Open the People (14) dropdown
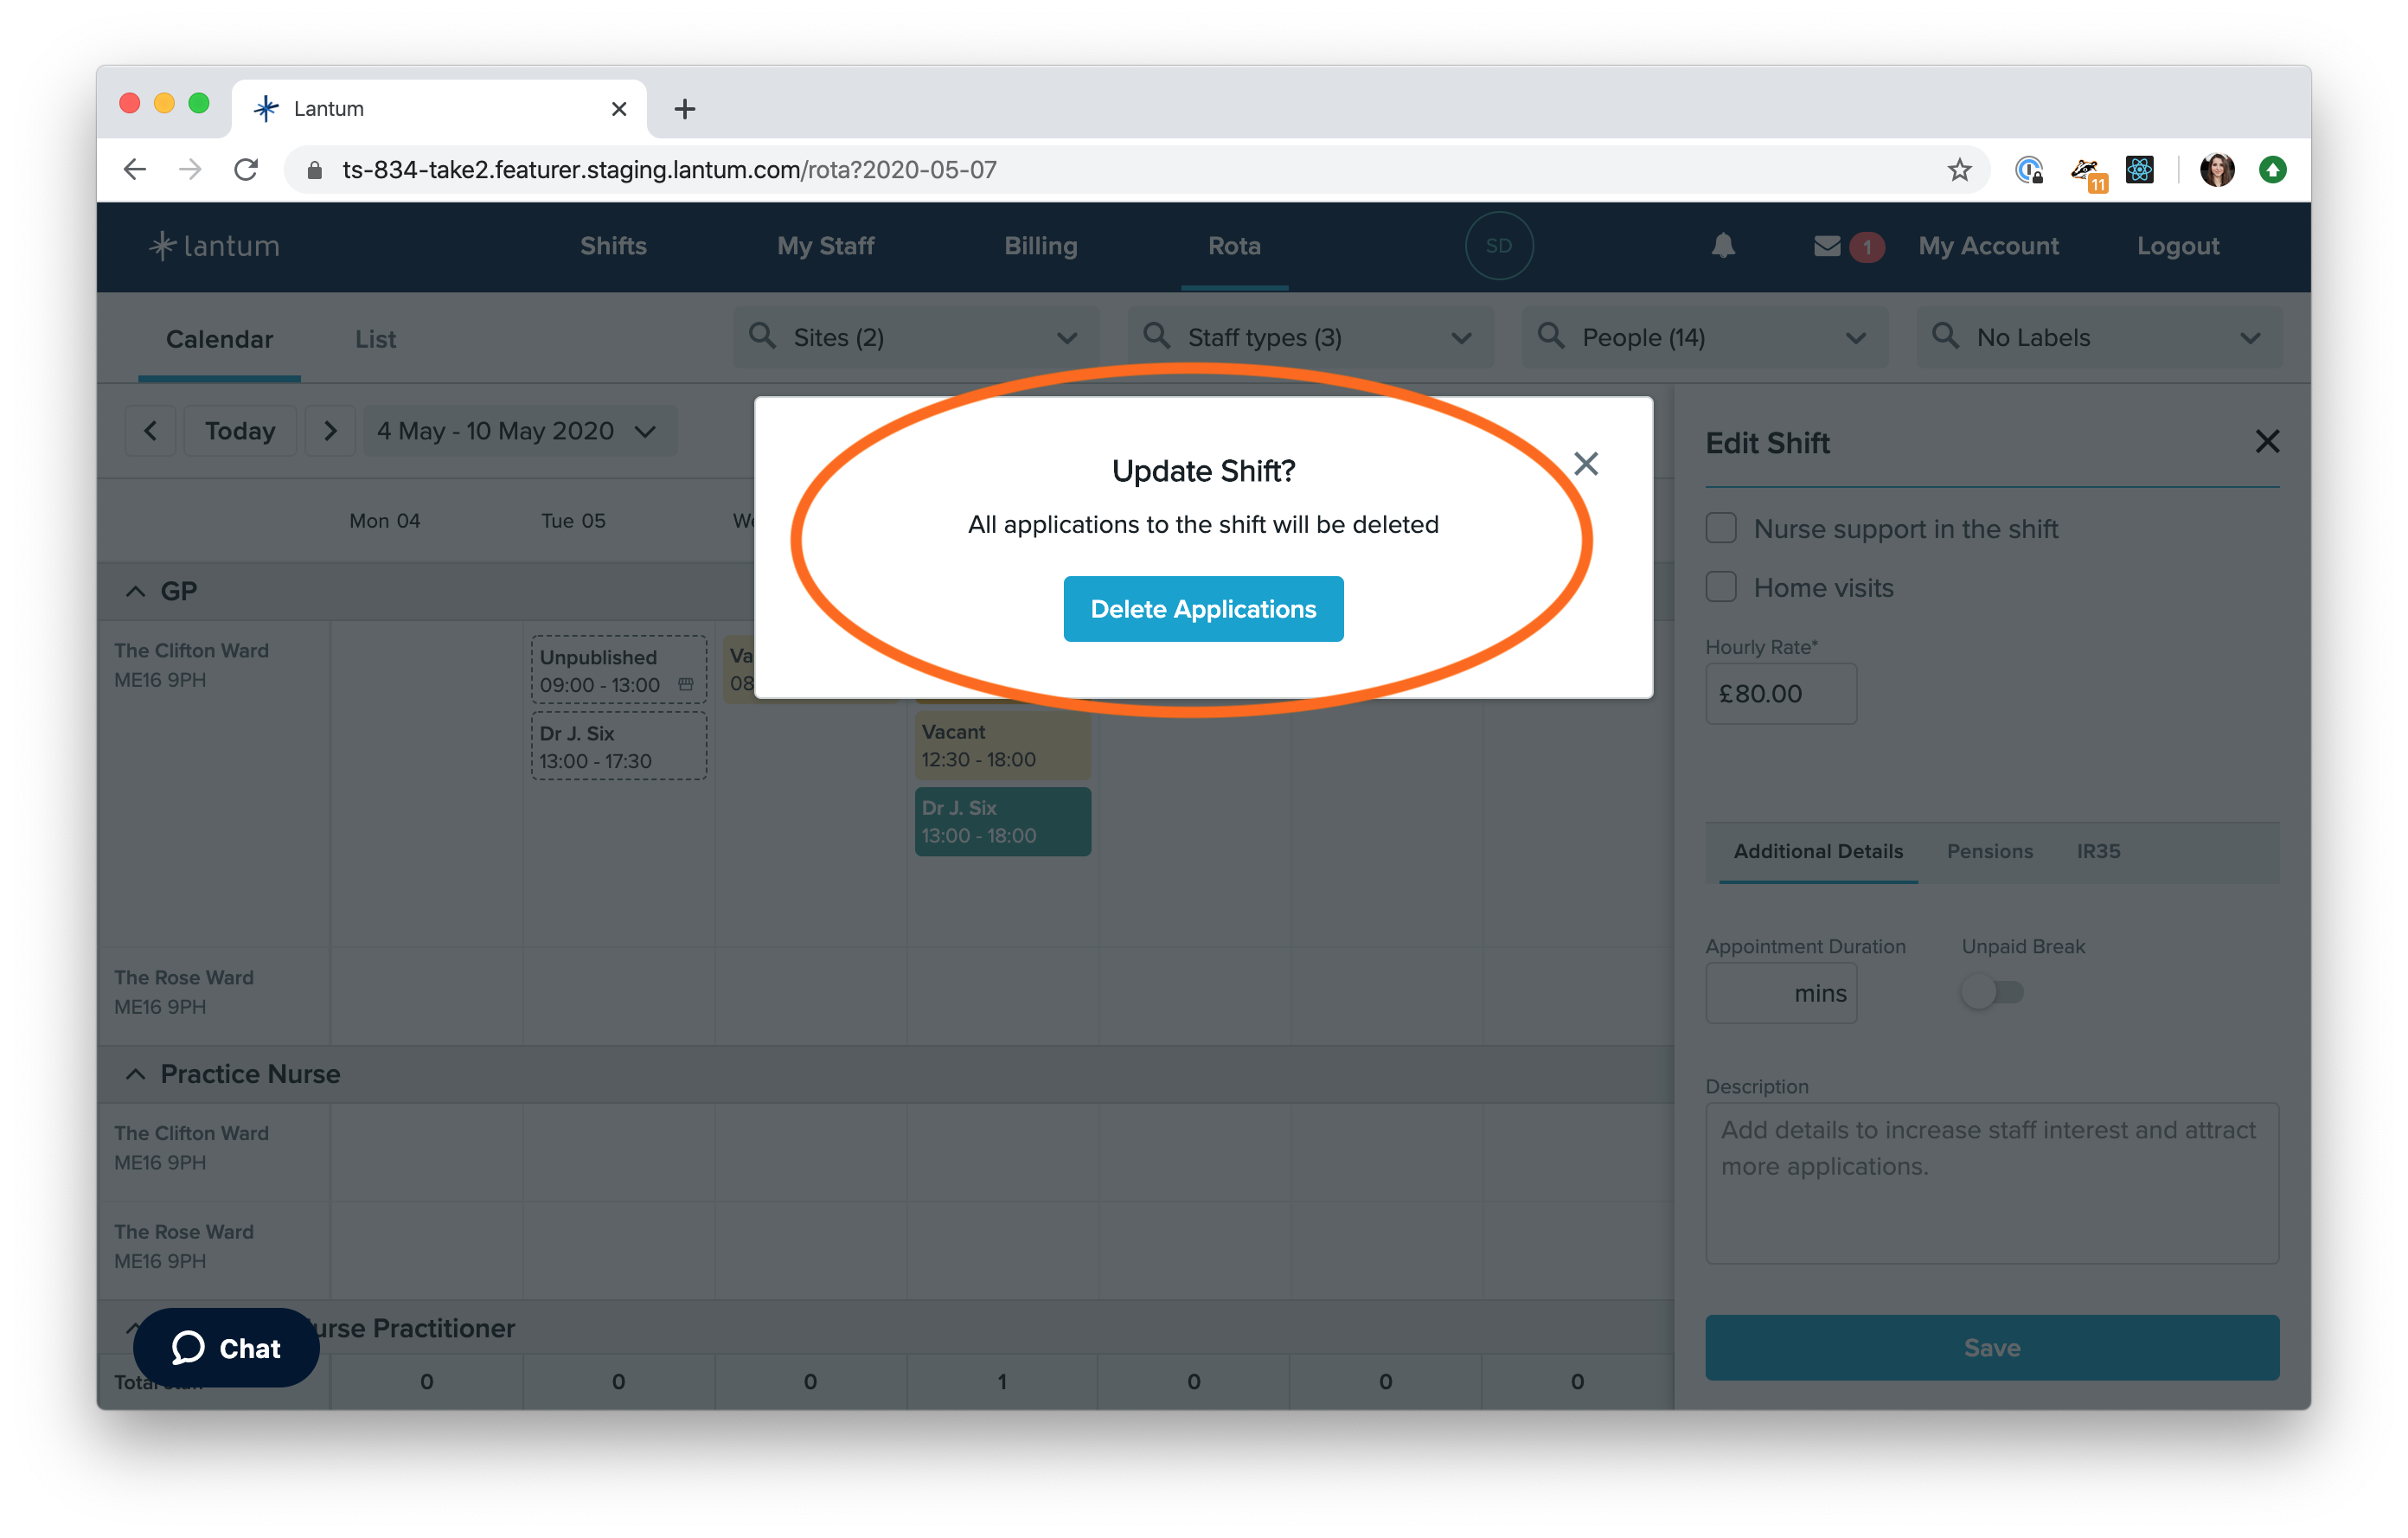Screen dimensions: 2408x1538 tap(1704, 337)
